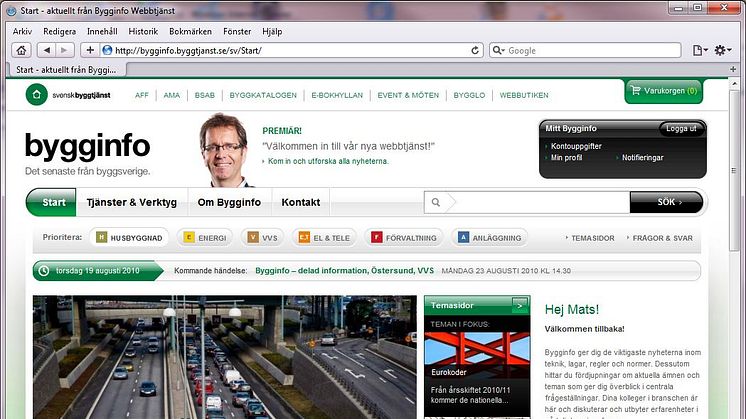Open the Varukorgen shopping cart
Screen dimensions: 746x419
pos(663,91)
